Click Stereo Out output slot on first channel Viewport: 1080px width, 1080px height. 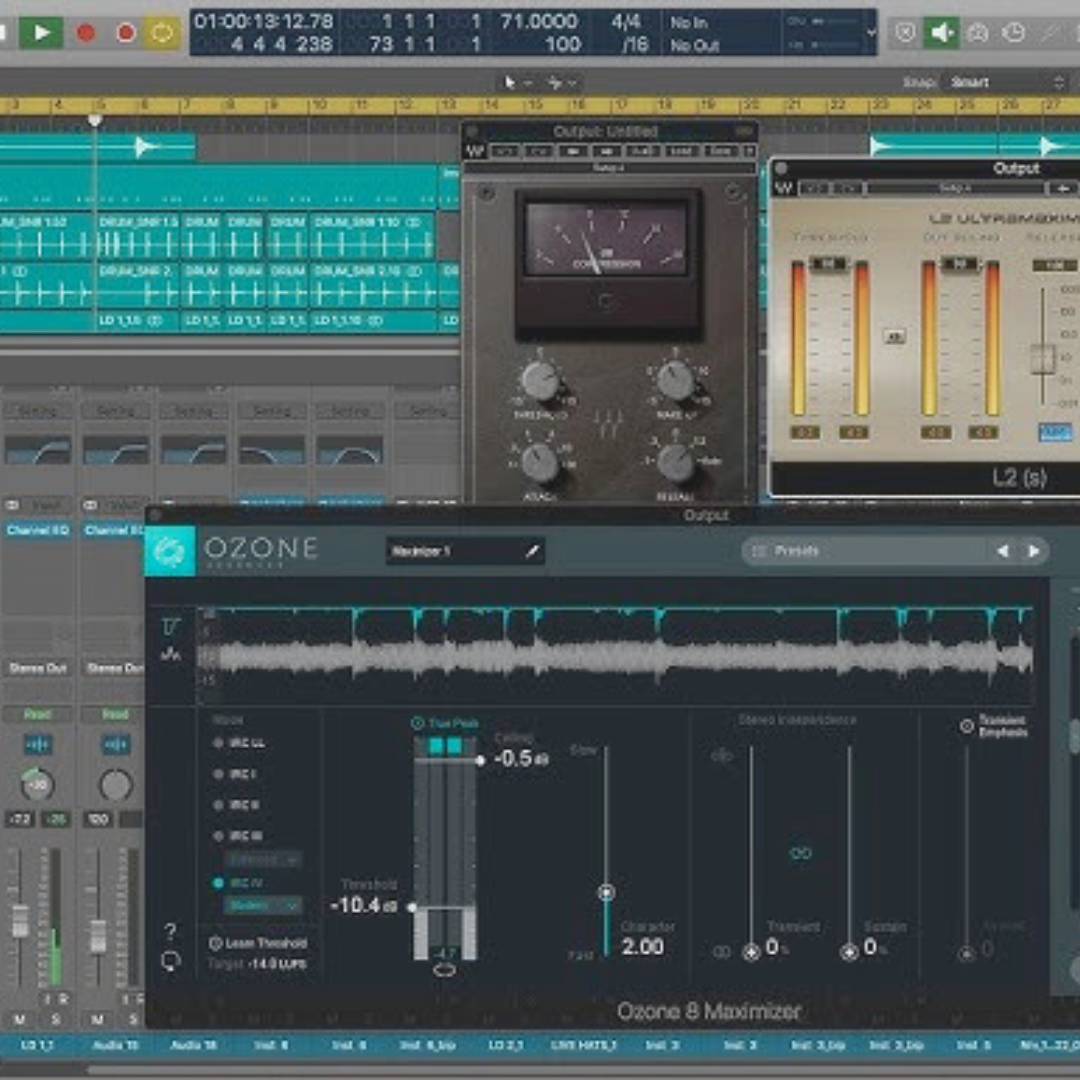[38, 667]
